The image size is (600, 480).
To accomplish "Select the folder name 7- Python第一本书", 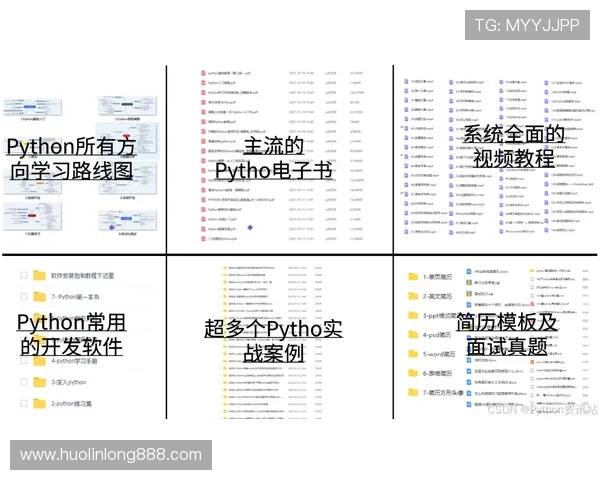I will coord(75,297).
